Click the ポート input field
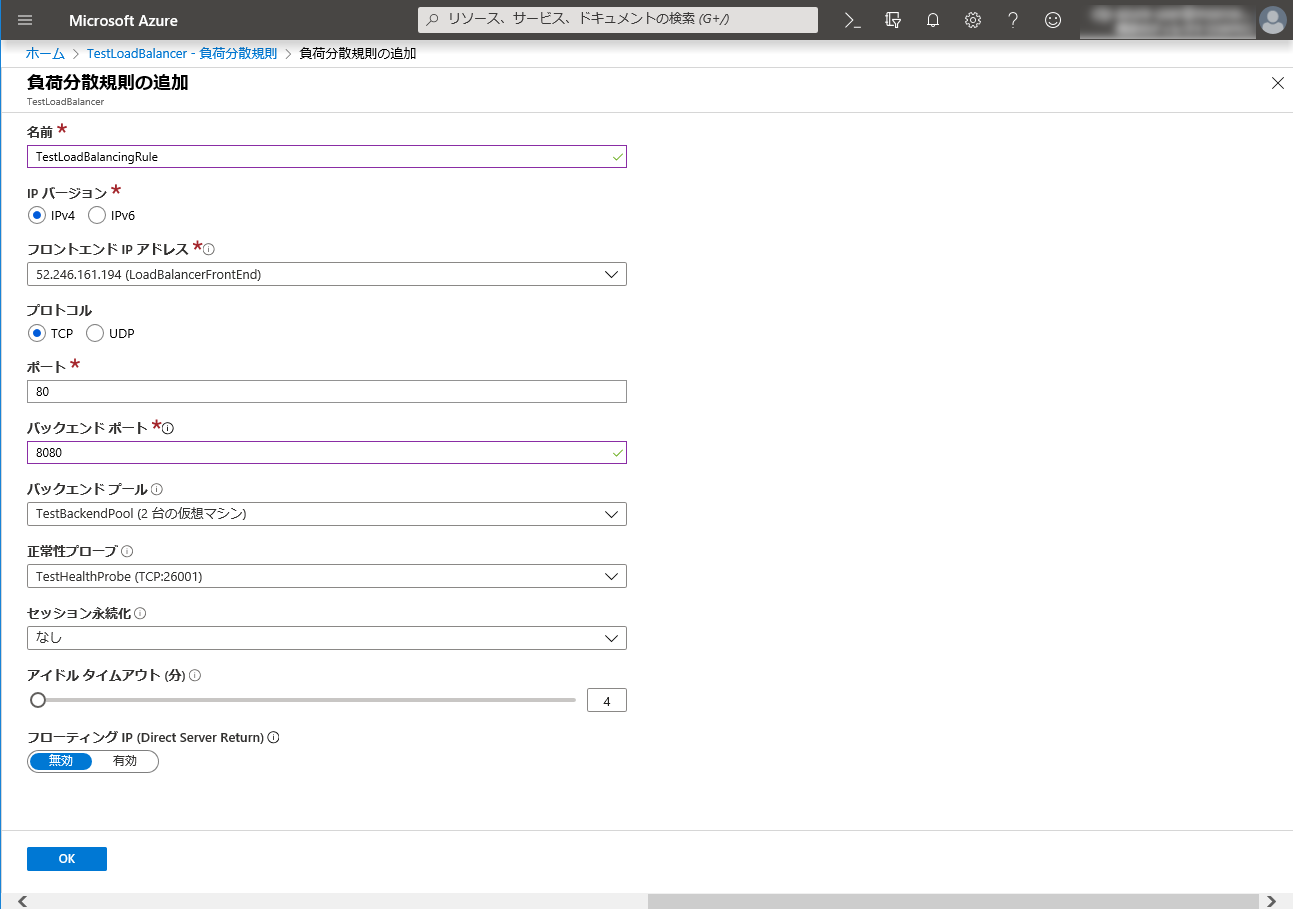 click(x=326, y=392)
